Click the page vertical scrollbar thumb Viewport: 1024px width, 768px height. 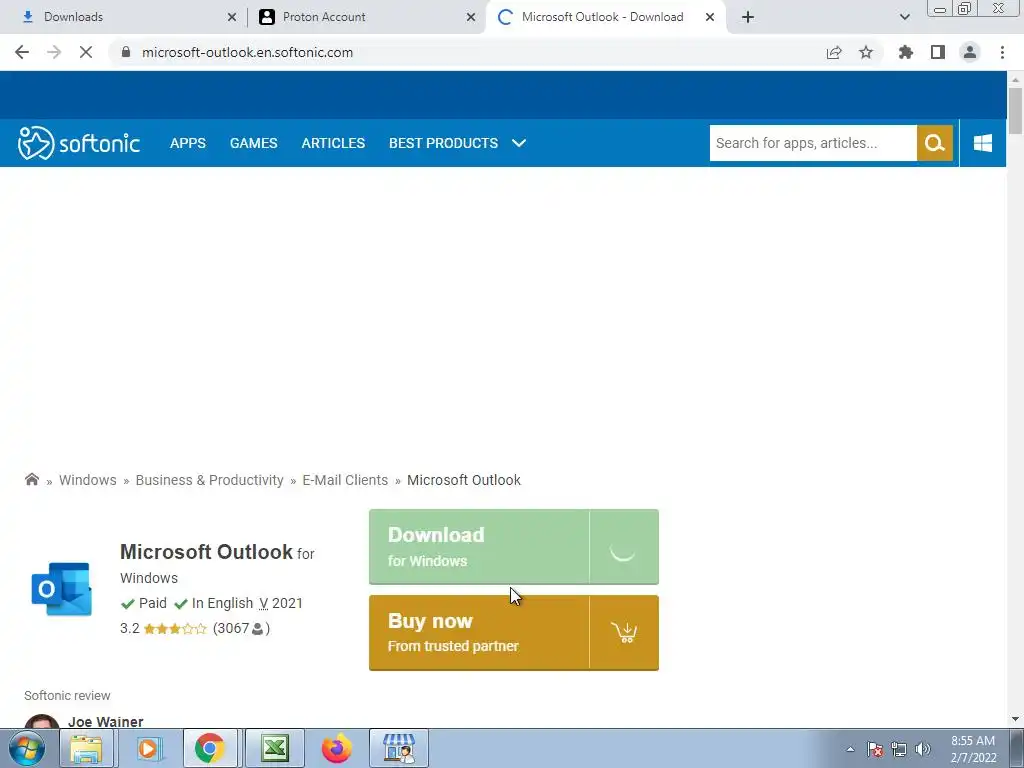1015,111
